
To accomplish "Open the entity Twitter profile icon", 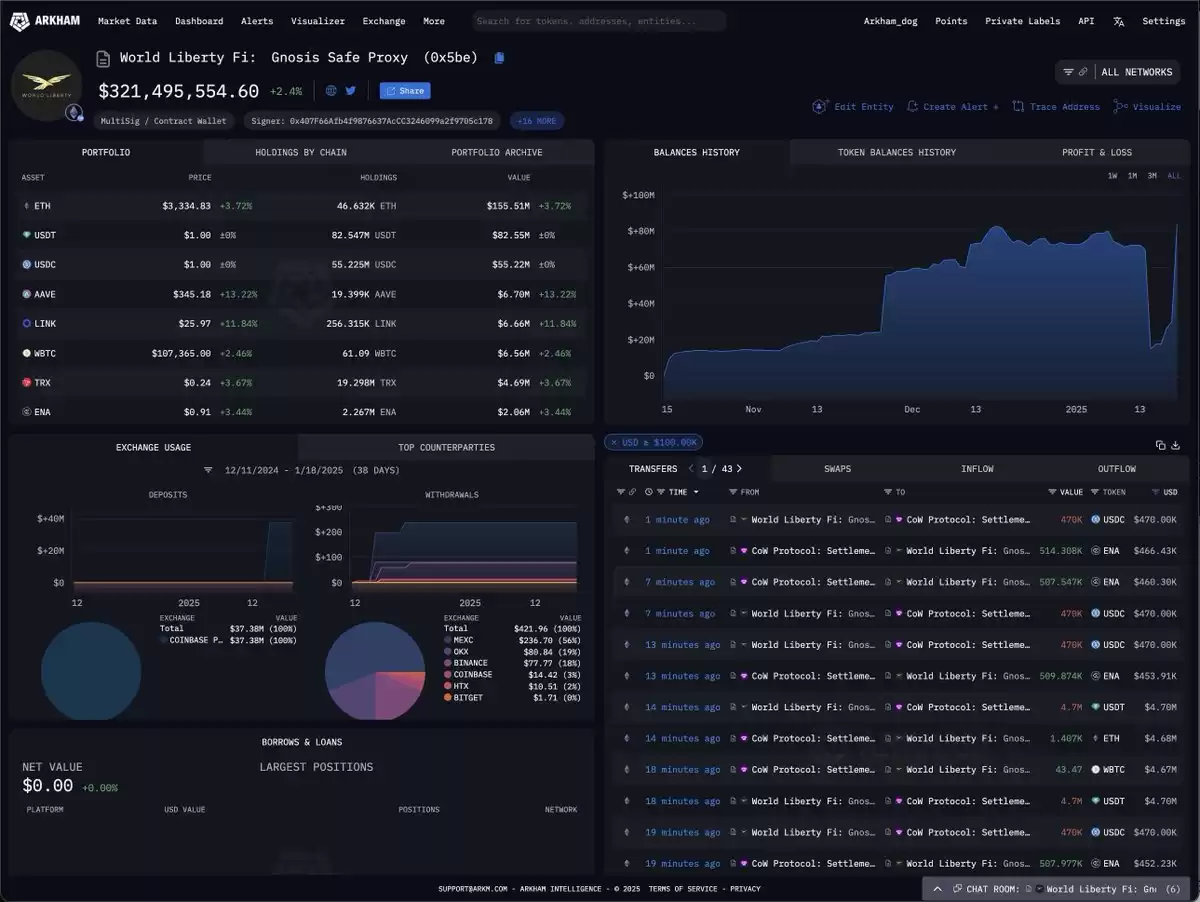I will [351, 91].
